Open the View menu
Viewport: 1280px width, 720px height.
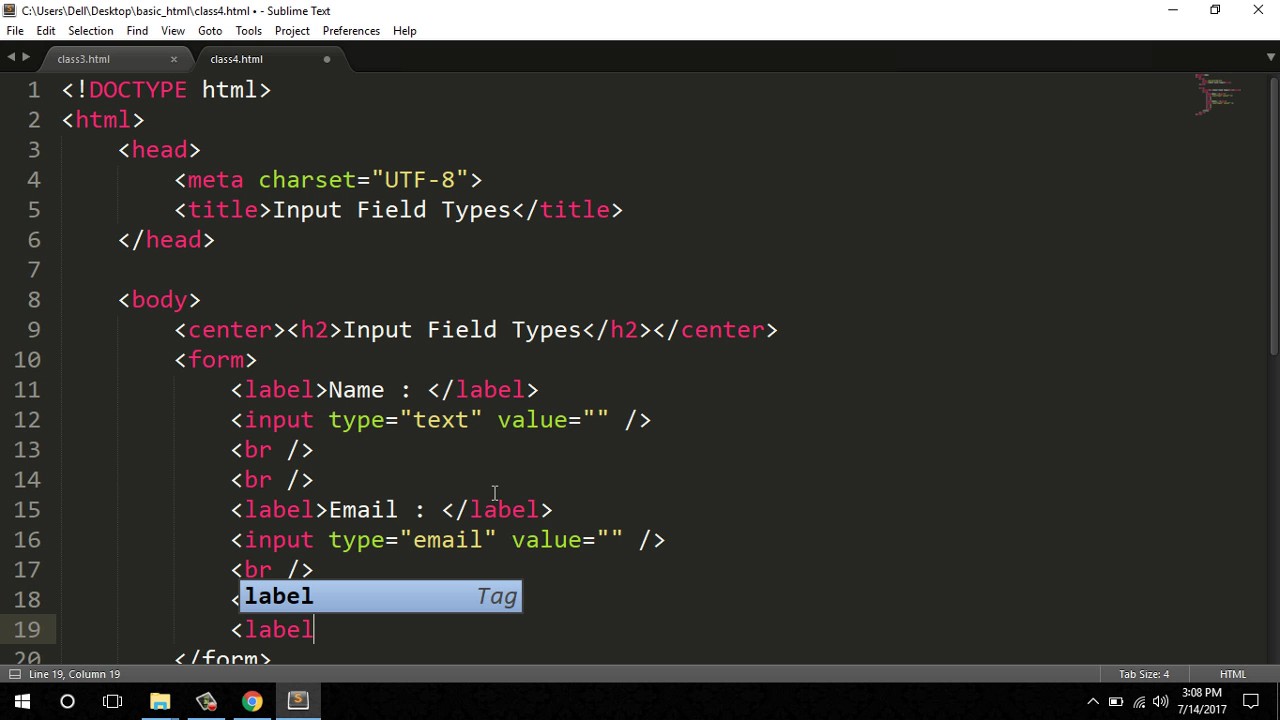pyautogui.click(x=173, y=31)
